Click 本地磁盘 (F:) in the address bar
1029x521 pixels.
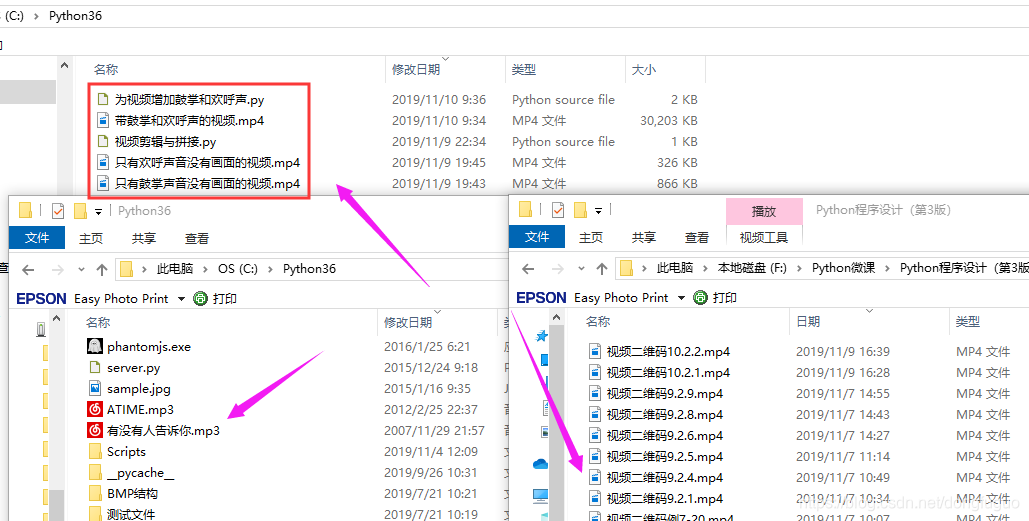(752, 268)
